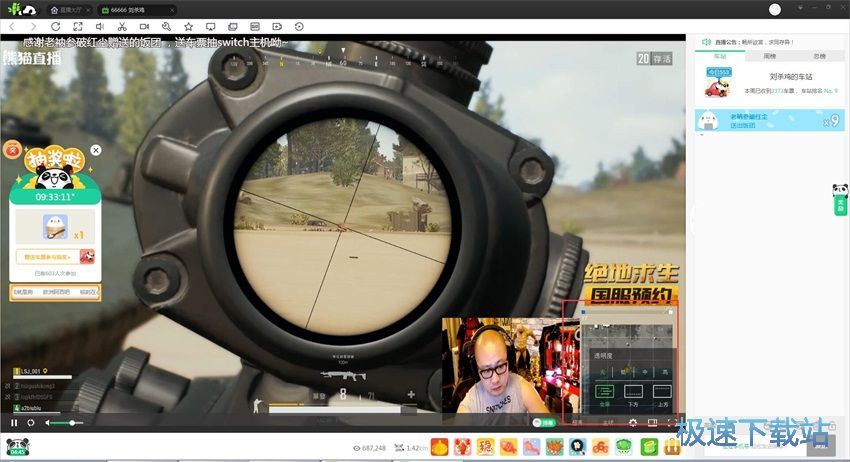Screen dimensions: 850x462
Task: Switch to theater mode in player bar
Action: pos(653,422)
